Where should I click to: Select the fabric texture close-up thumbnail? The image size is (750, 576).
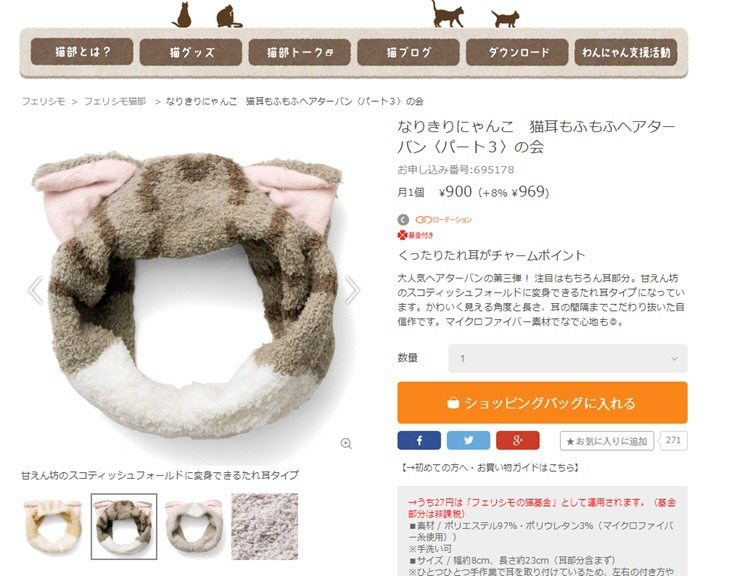[x=265, y=526]
